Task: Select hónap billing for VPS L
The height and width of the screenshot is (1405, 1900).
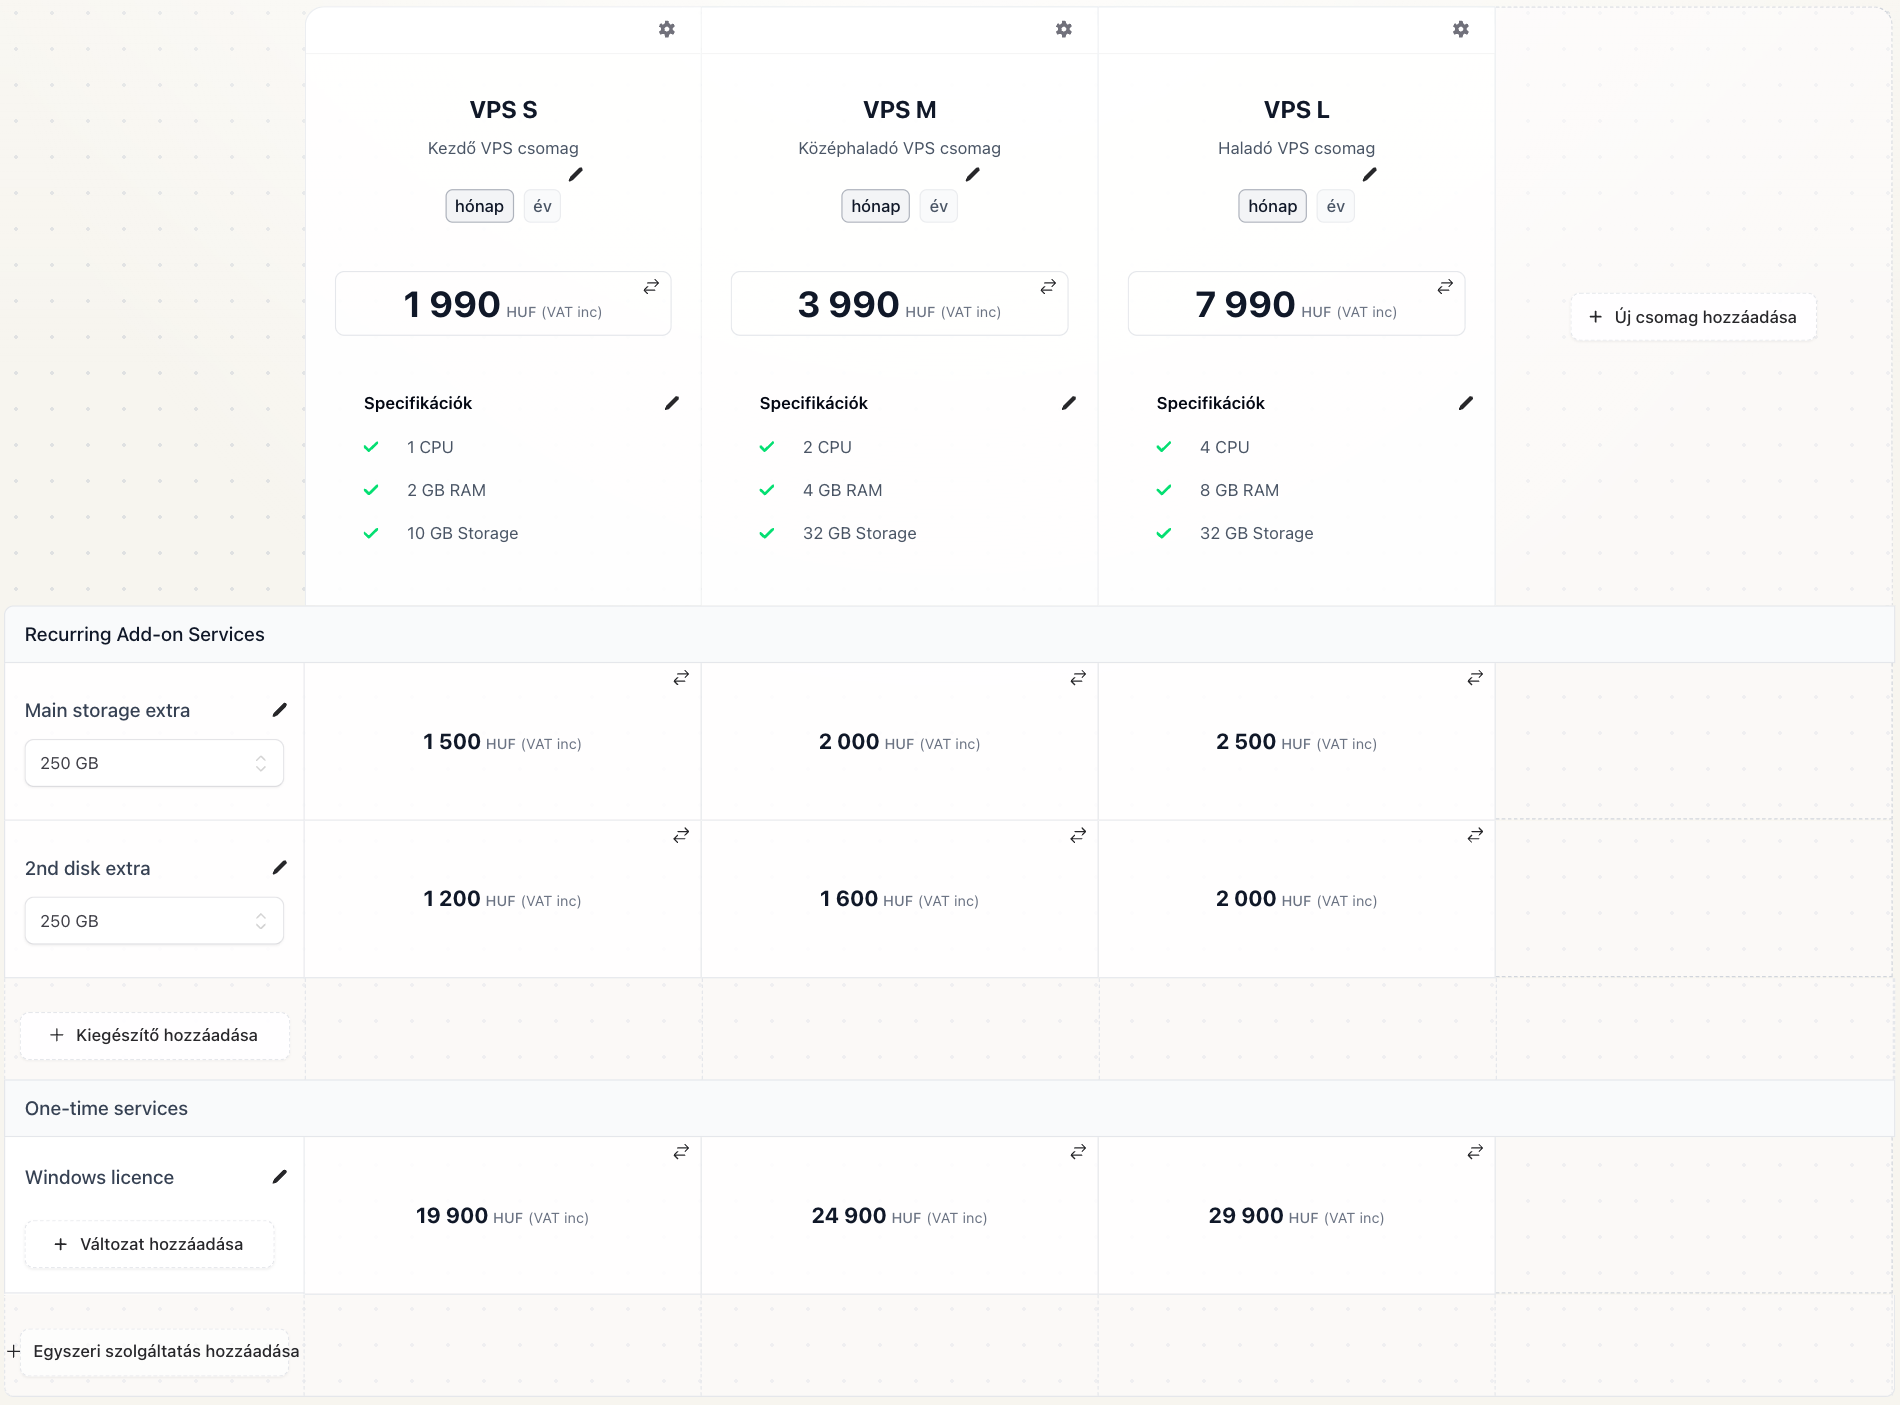Action: (x=1273, y=206)
